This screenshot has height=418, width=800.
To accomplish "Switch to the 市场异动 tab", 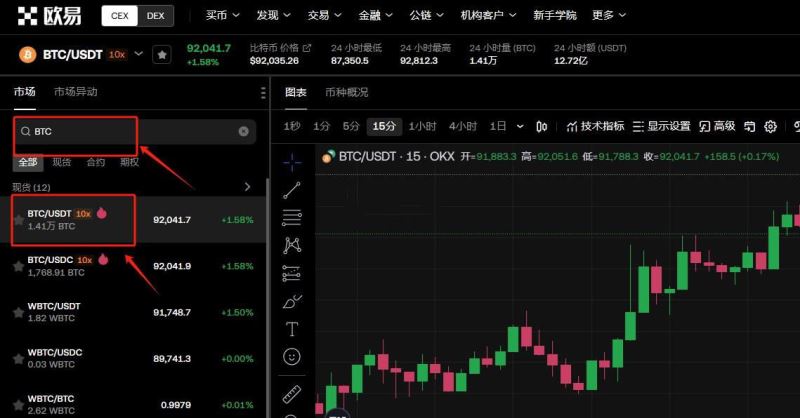I will pyautogui.click(x=76, y=92).
